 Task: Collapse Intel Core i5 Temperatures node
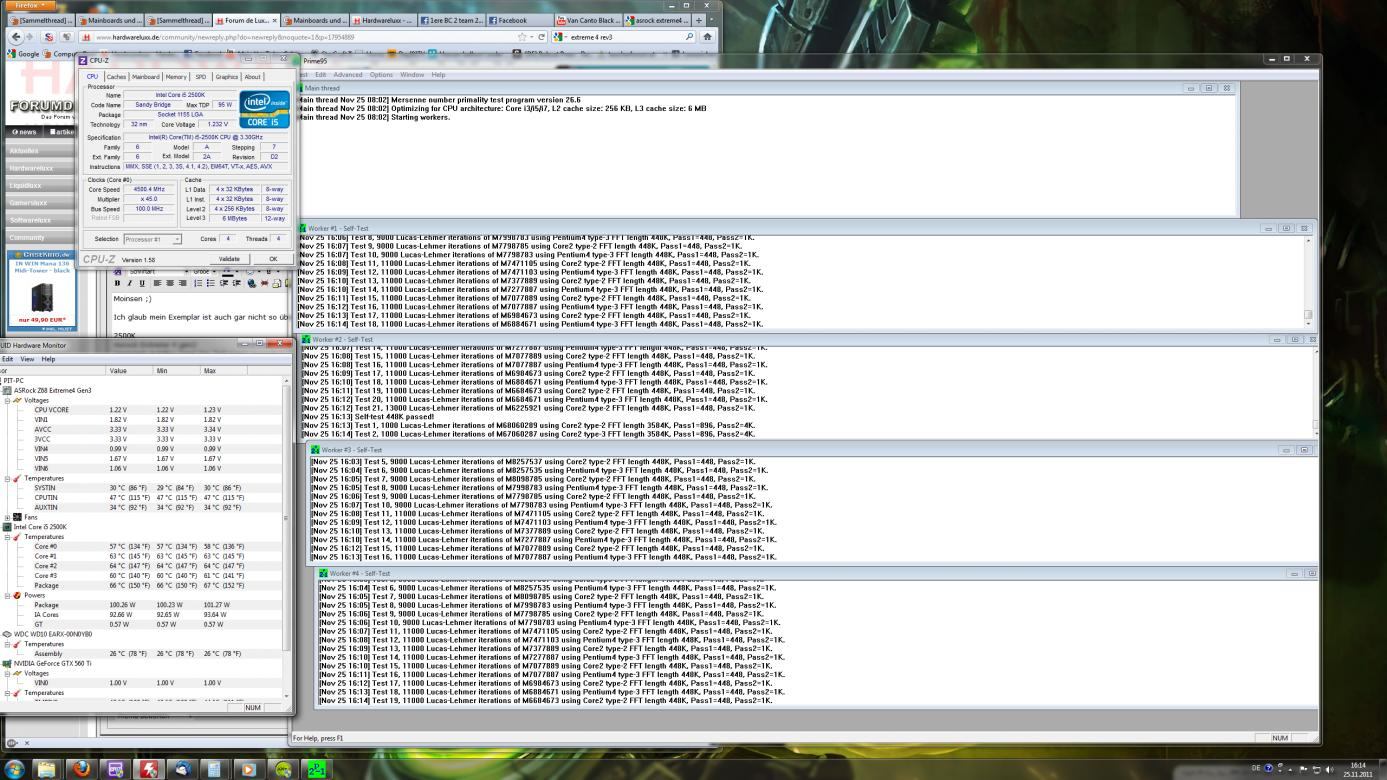coord(8,536)
